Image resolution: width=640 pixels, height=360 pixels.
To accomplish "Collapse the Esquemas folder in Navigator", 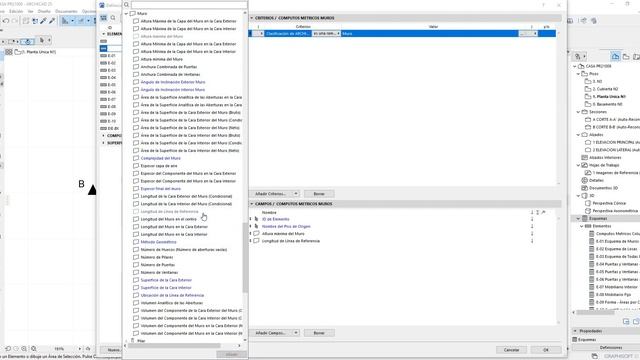I will 578,218.
